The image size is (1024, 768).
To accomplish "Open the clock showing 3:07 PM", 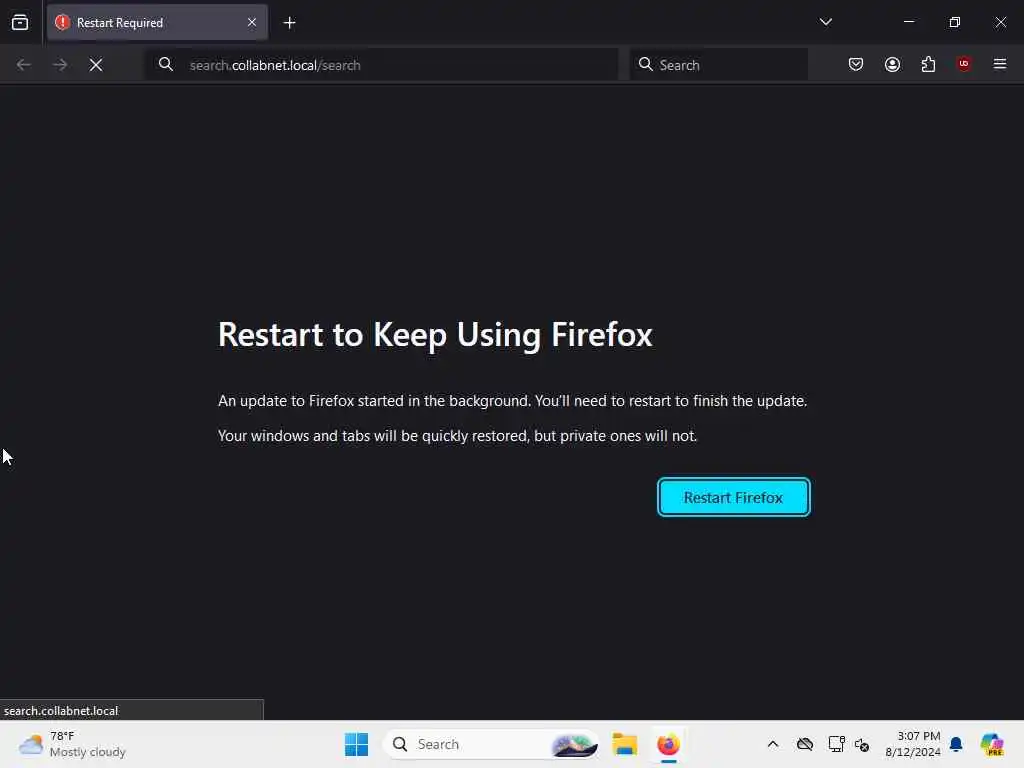I will 913,744.
